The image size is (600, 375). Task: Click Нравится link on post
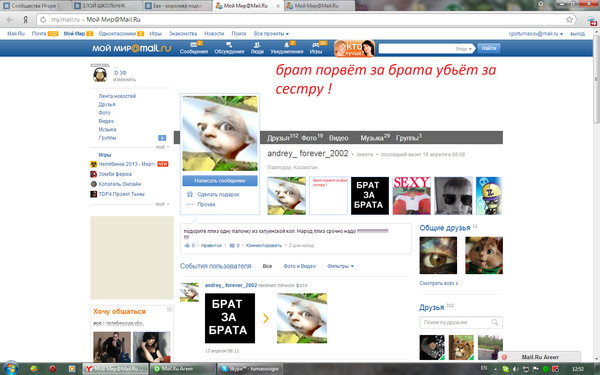tap(211, 245)
